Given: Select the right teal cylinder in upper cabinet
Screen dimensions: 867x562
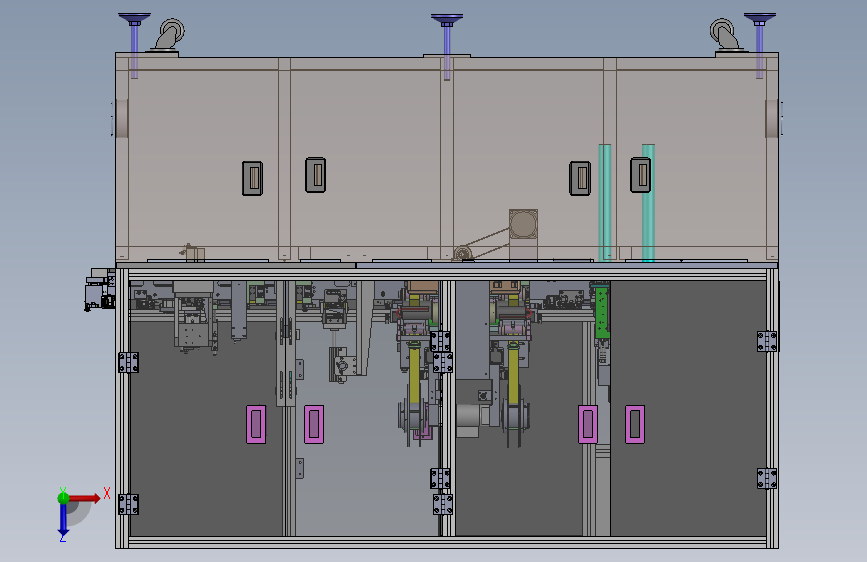Looking at the screenshot, I should pos(649,202).
